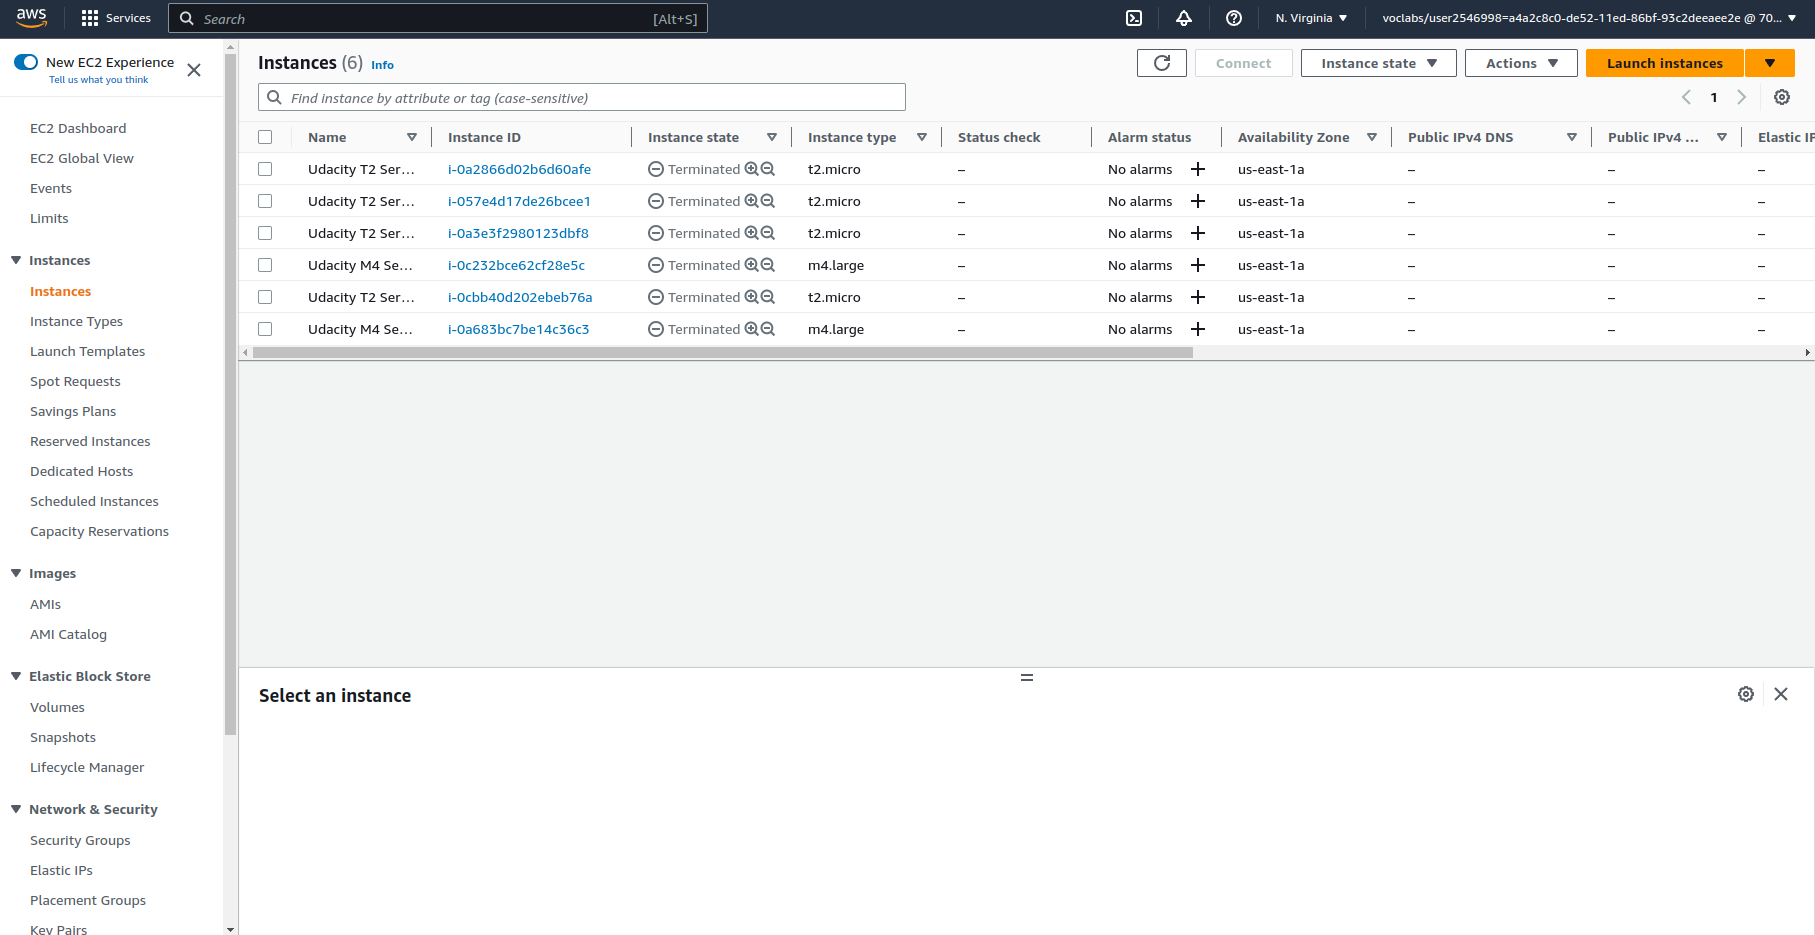1815x935 pixels.
Task: Check instance i-0a2866d02b6d60afe
Action: click(265, 169)
